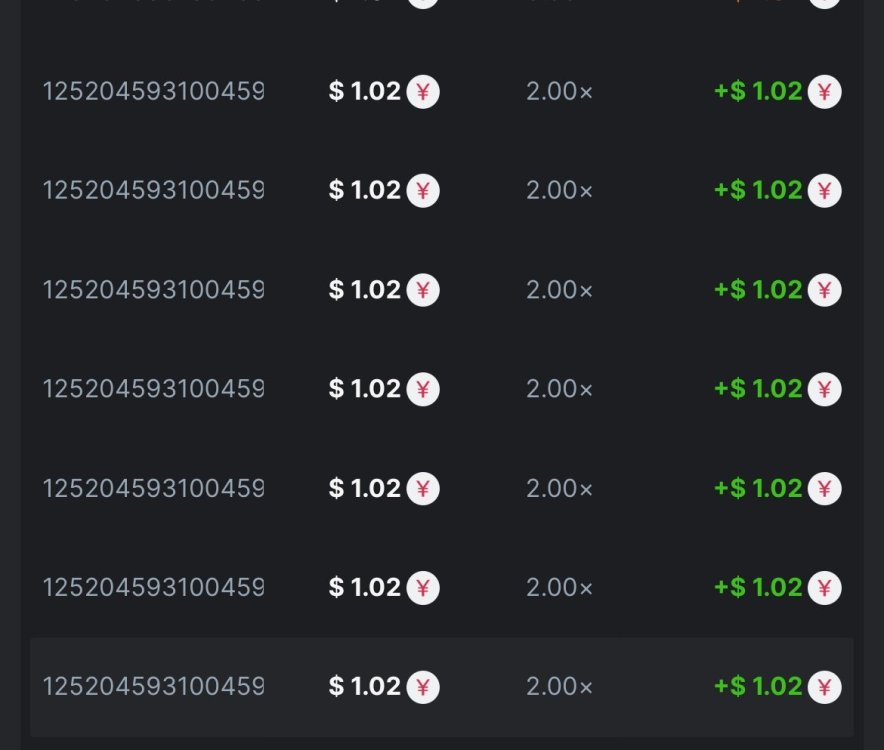Click 2.00× multiplier in the highlighted row
The width and height of the screenshot is (884, 750).
(x=559, y=687)
